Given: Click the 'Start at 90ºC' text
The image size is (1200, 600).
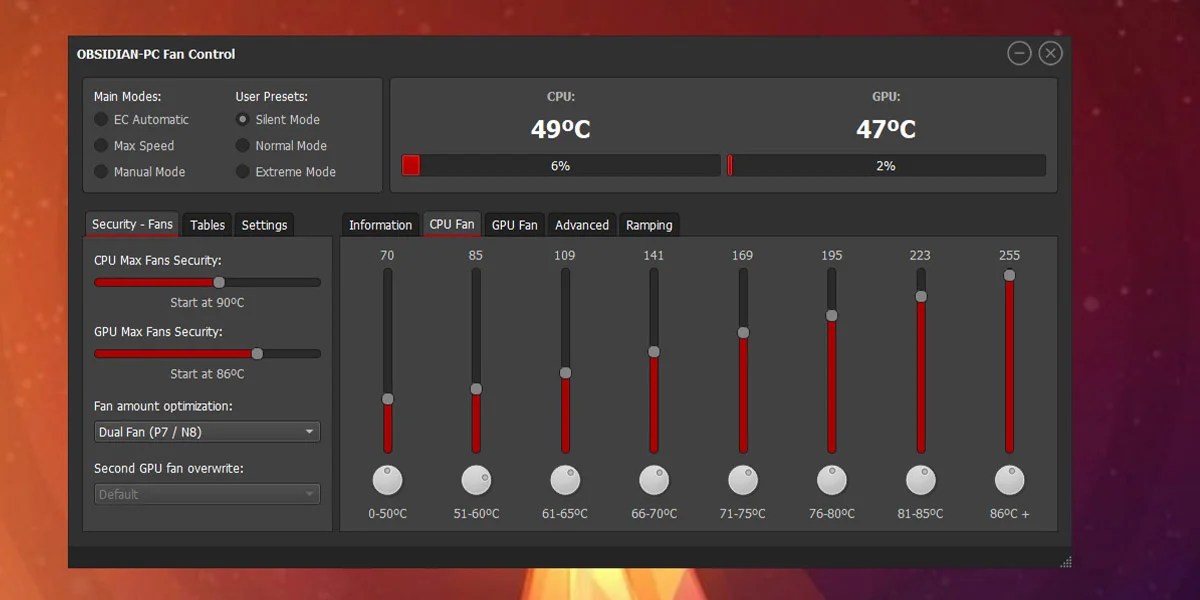Looking at the screenshot, I should [207, 303].
